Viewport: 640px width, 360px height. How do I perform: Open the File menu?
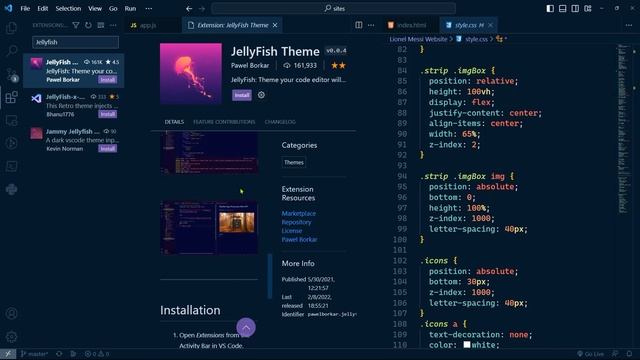pyautogui.click(x=25, y=8)
